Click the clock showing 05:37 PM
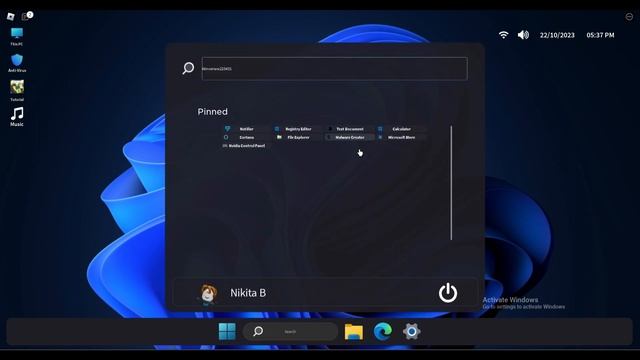The image size is (640, 360). click(x=600, y=35)
